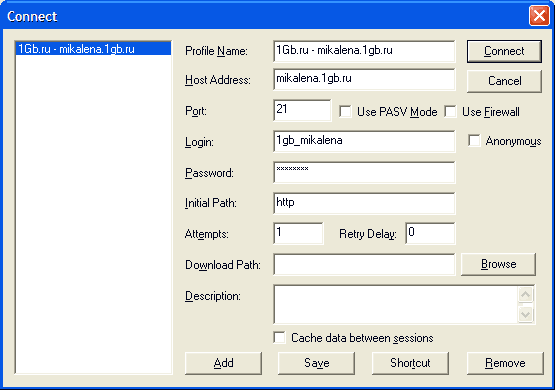Click the Description scrollbar up arrow
This screenshot has height=390, width=555.
click(526, 294)
